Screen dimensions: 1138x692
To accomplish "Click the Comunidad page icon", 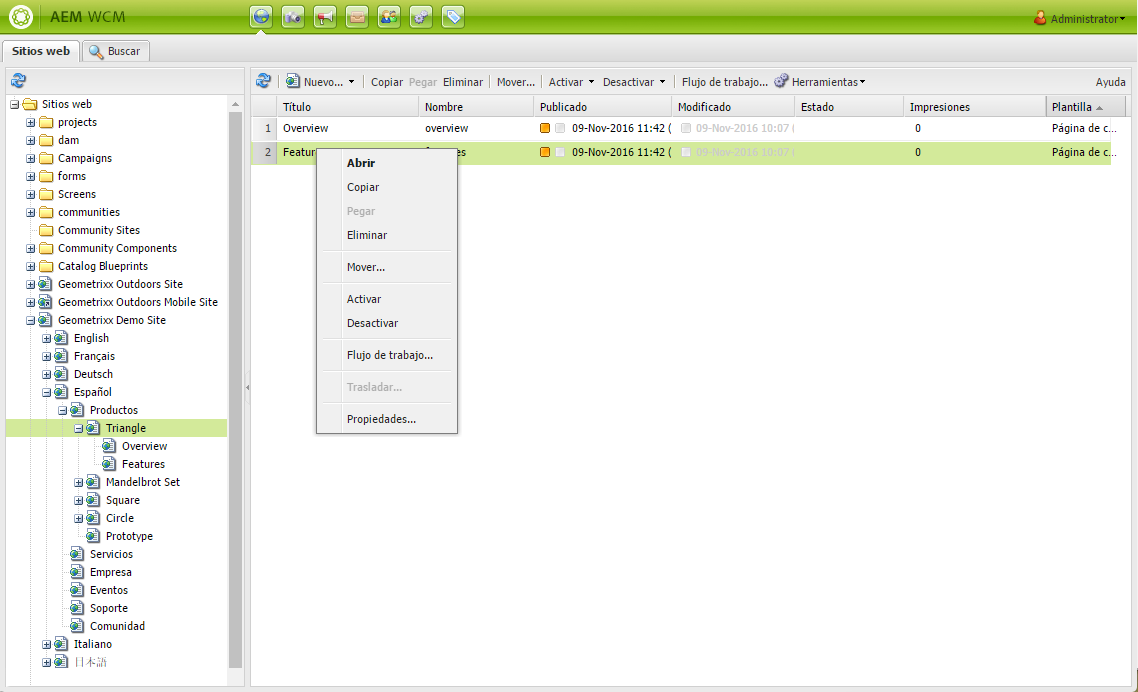I will [x=77, y=626].
